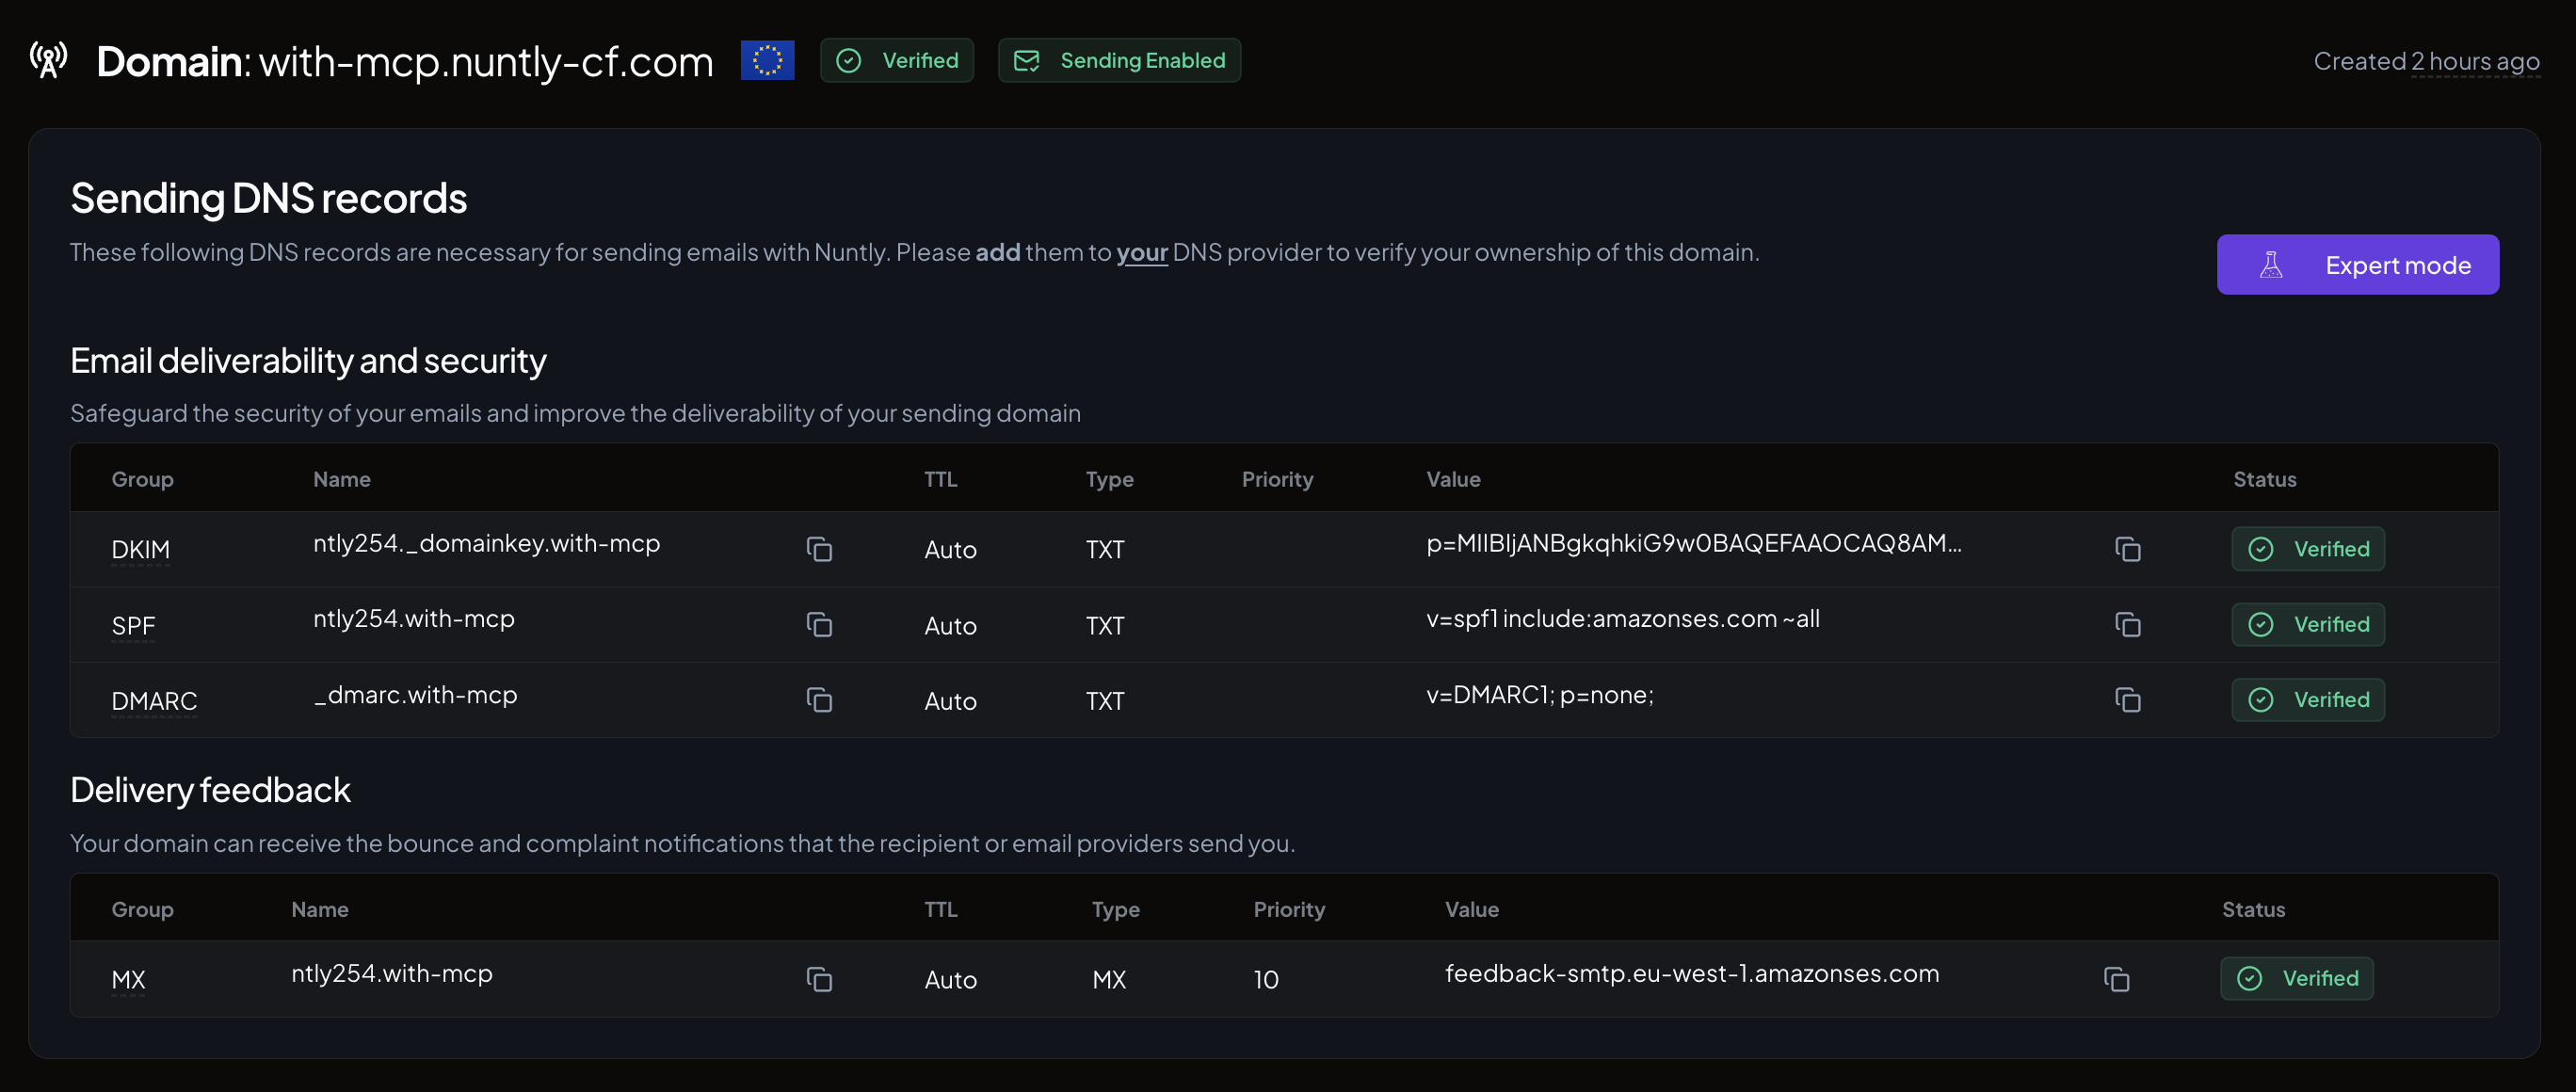The height and width of the screenshot is (1092, 2576).
Task: Click the Sending Enabled badge
Action: (1119, 60)
